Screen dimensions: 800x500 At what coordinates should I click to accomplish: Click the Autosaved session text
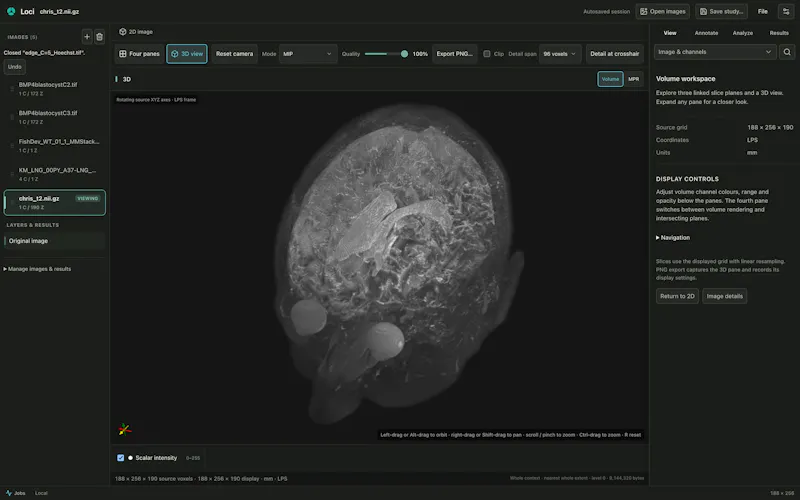point(607,11)
